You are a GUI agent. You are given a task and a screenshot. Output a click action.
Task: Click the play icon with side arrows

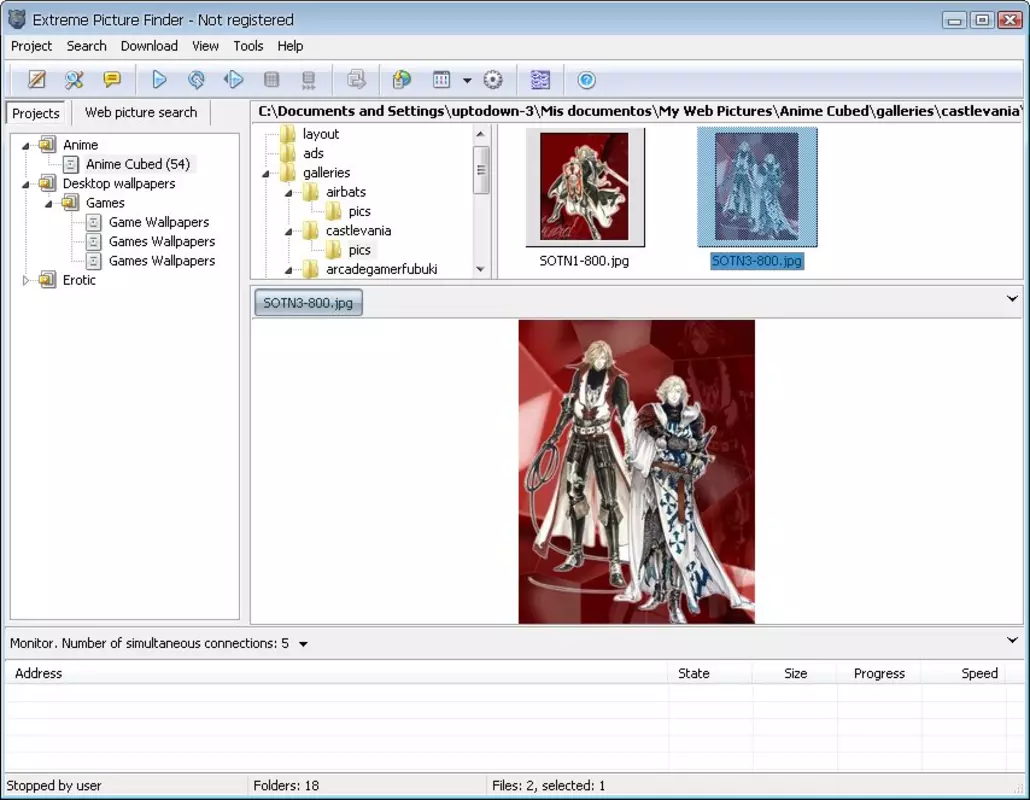pyautogui.click(x=234, y=80)
